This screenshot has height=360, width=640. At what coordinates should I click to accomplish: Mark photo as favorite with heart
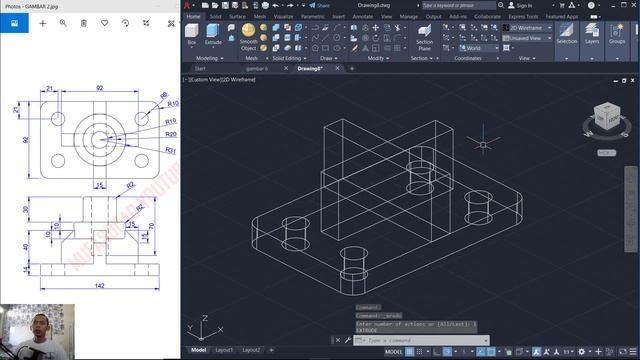point(104,23)
